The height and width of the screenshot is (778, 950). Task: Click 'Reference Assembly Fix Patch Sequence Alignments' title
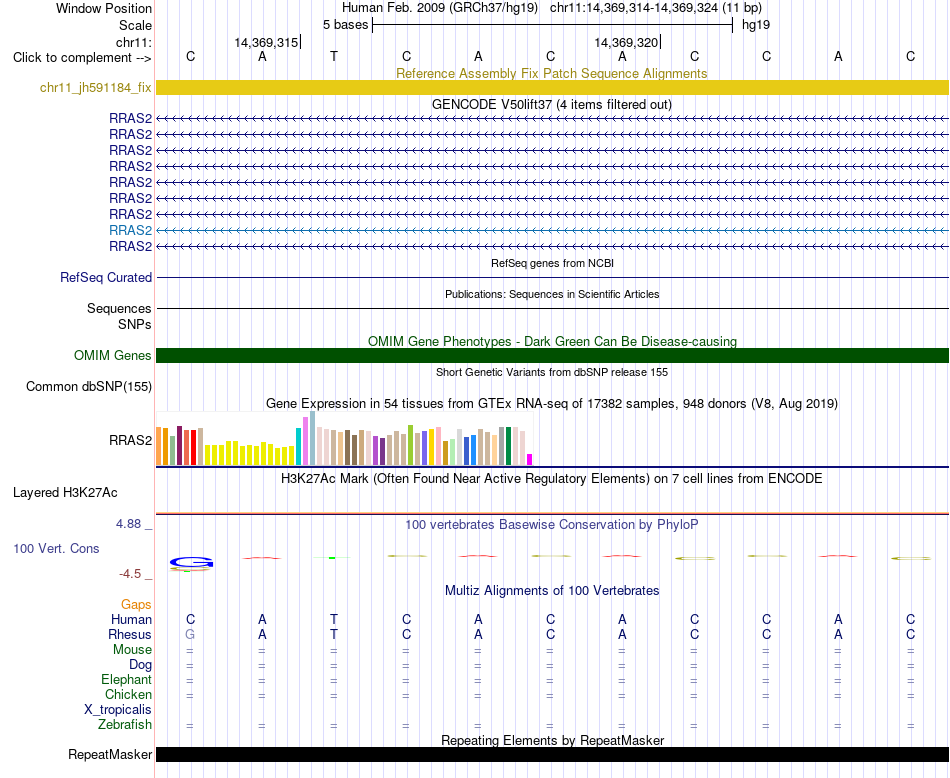pos(551,73)
